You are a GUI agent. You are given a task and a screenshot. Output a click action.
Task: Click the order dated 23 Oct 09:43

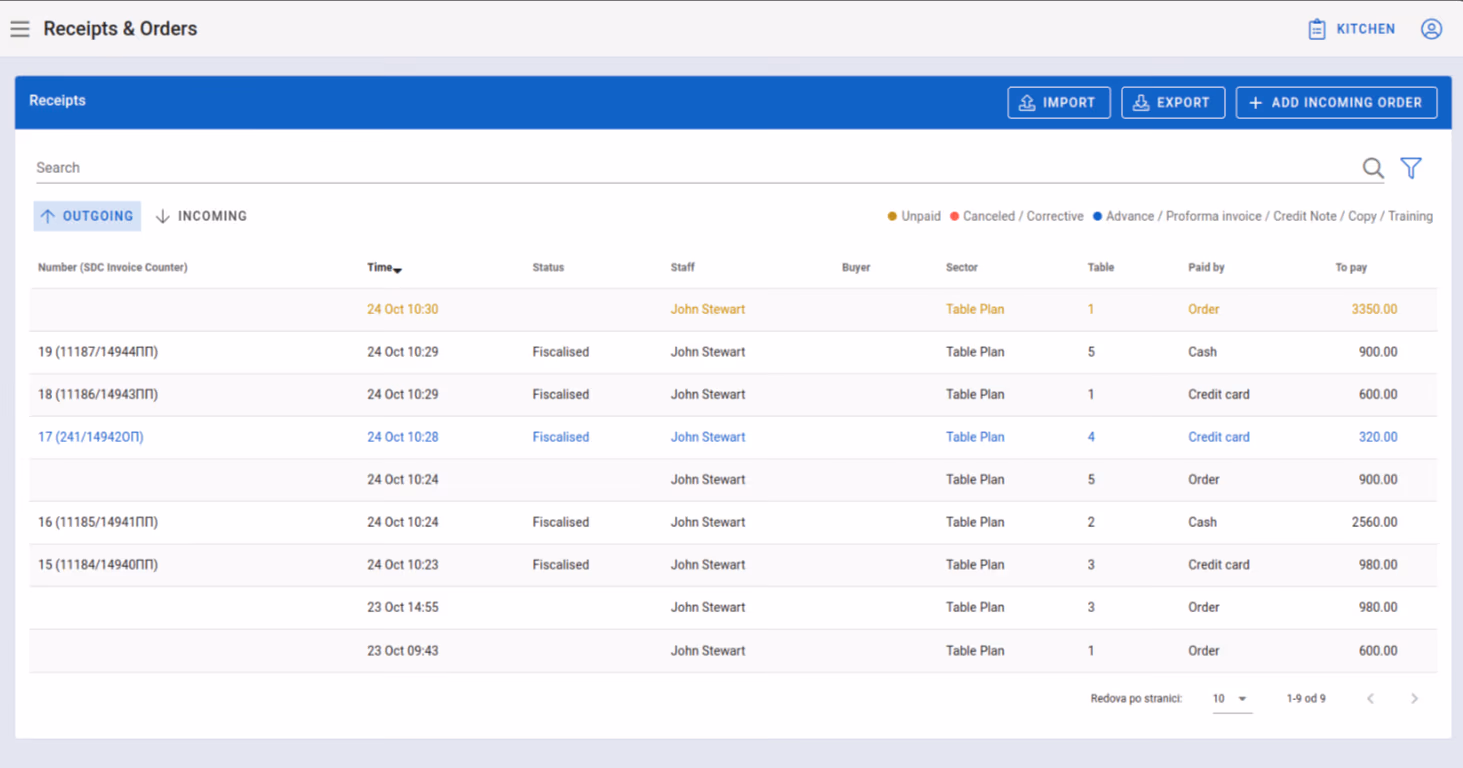733,651
